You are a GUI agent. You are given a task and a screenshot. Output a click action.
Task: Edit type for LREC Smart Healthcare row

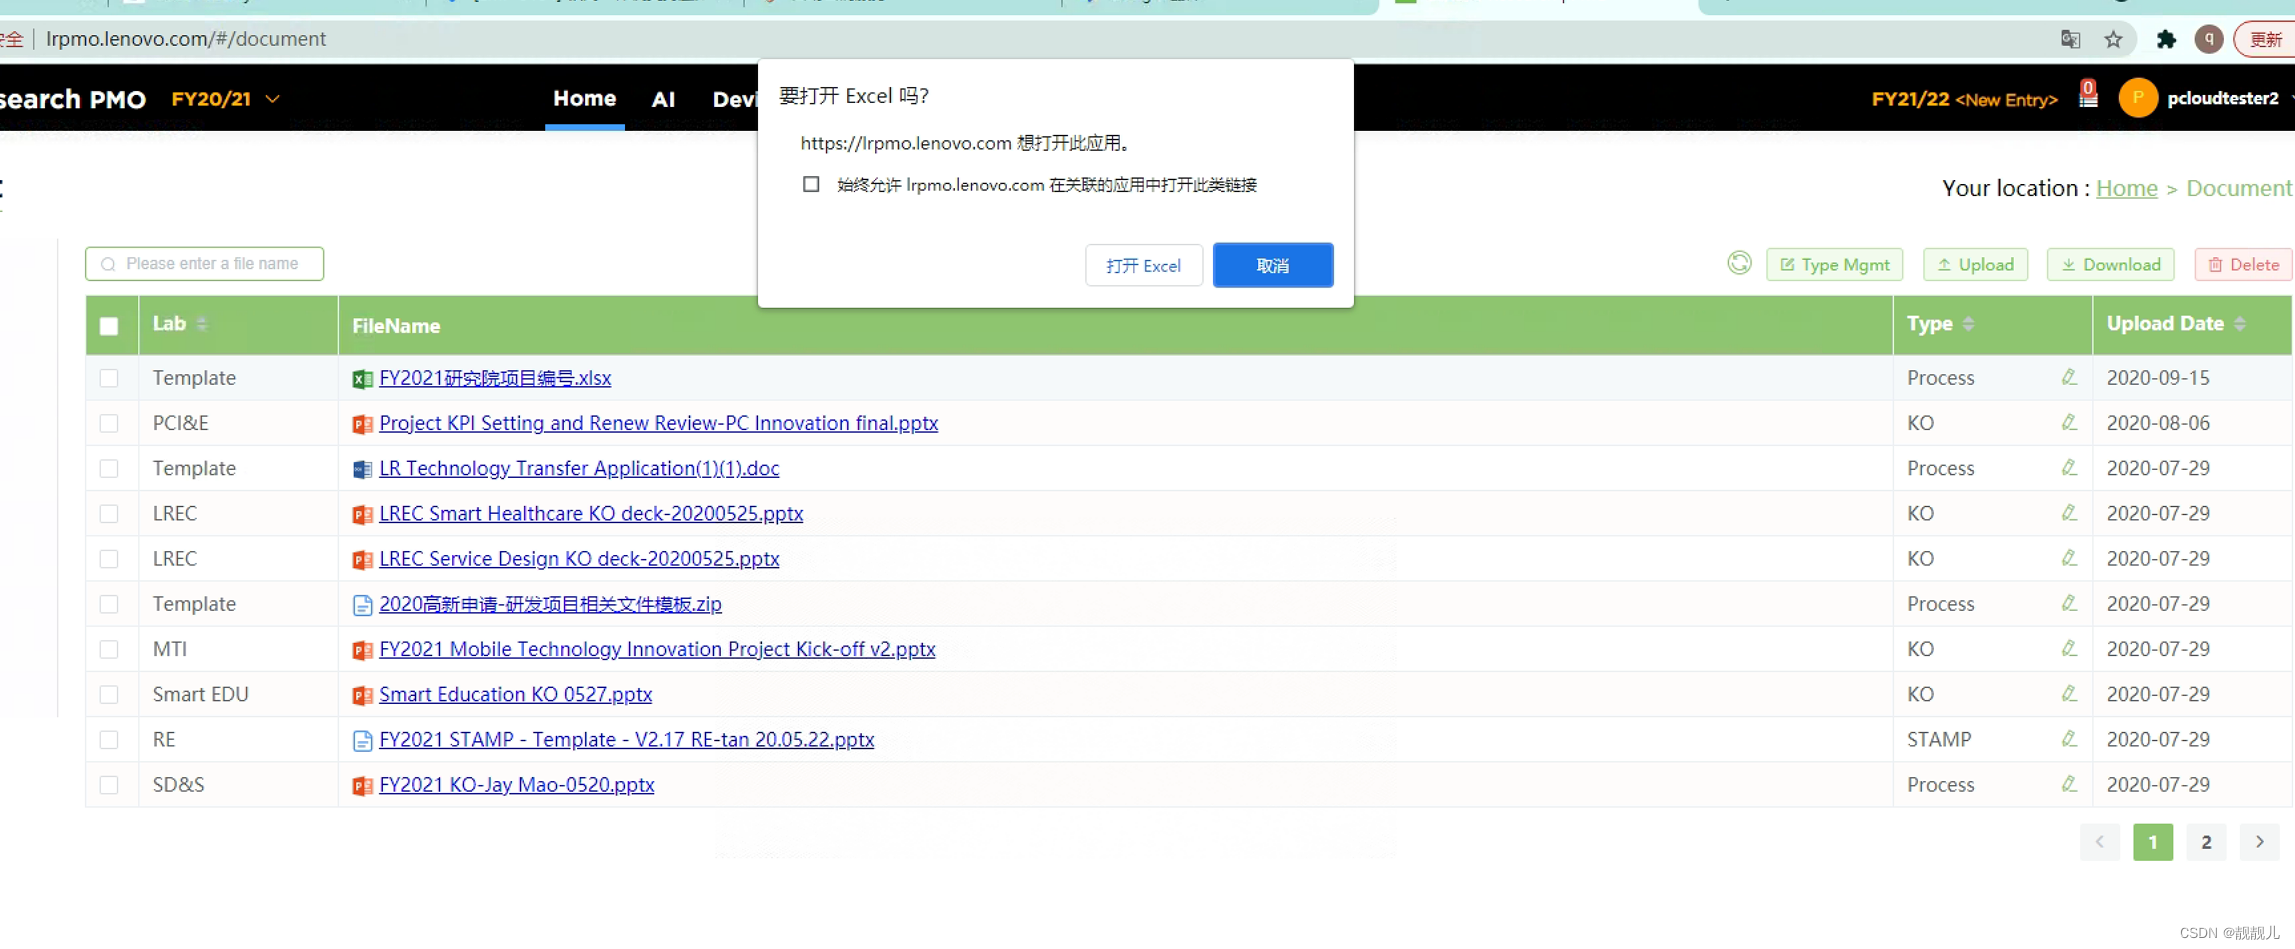point(2069,513)
